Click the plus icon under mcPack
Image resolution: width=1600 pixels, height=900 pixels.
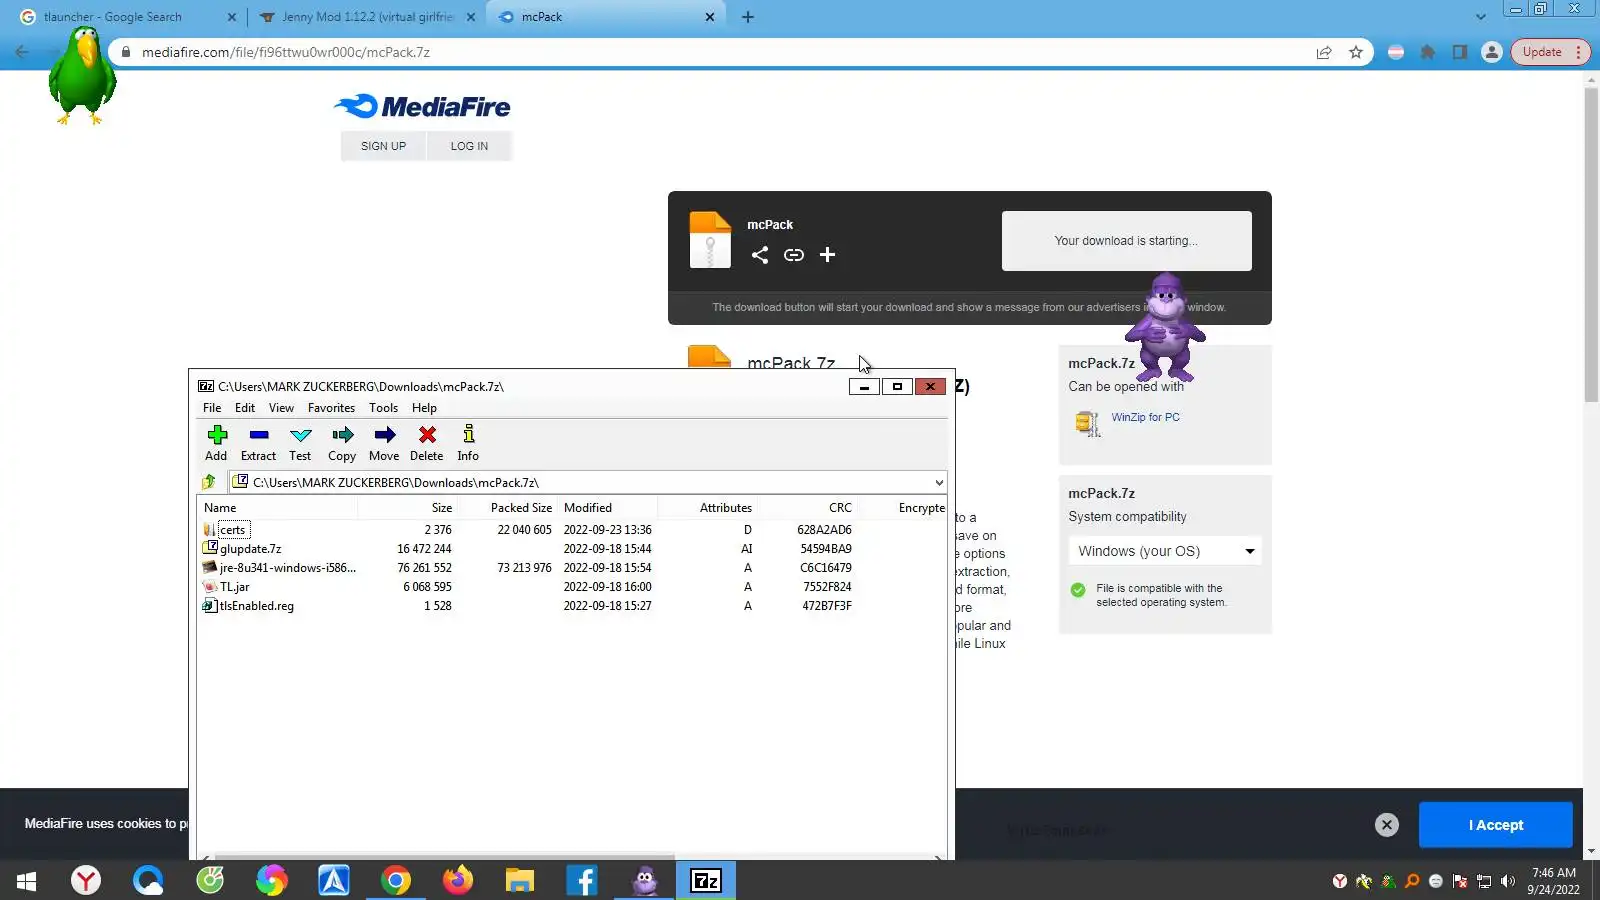coord(827,255)
